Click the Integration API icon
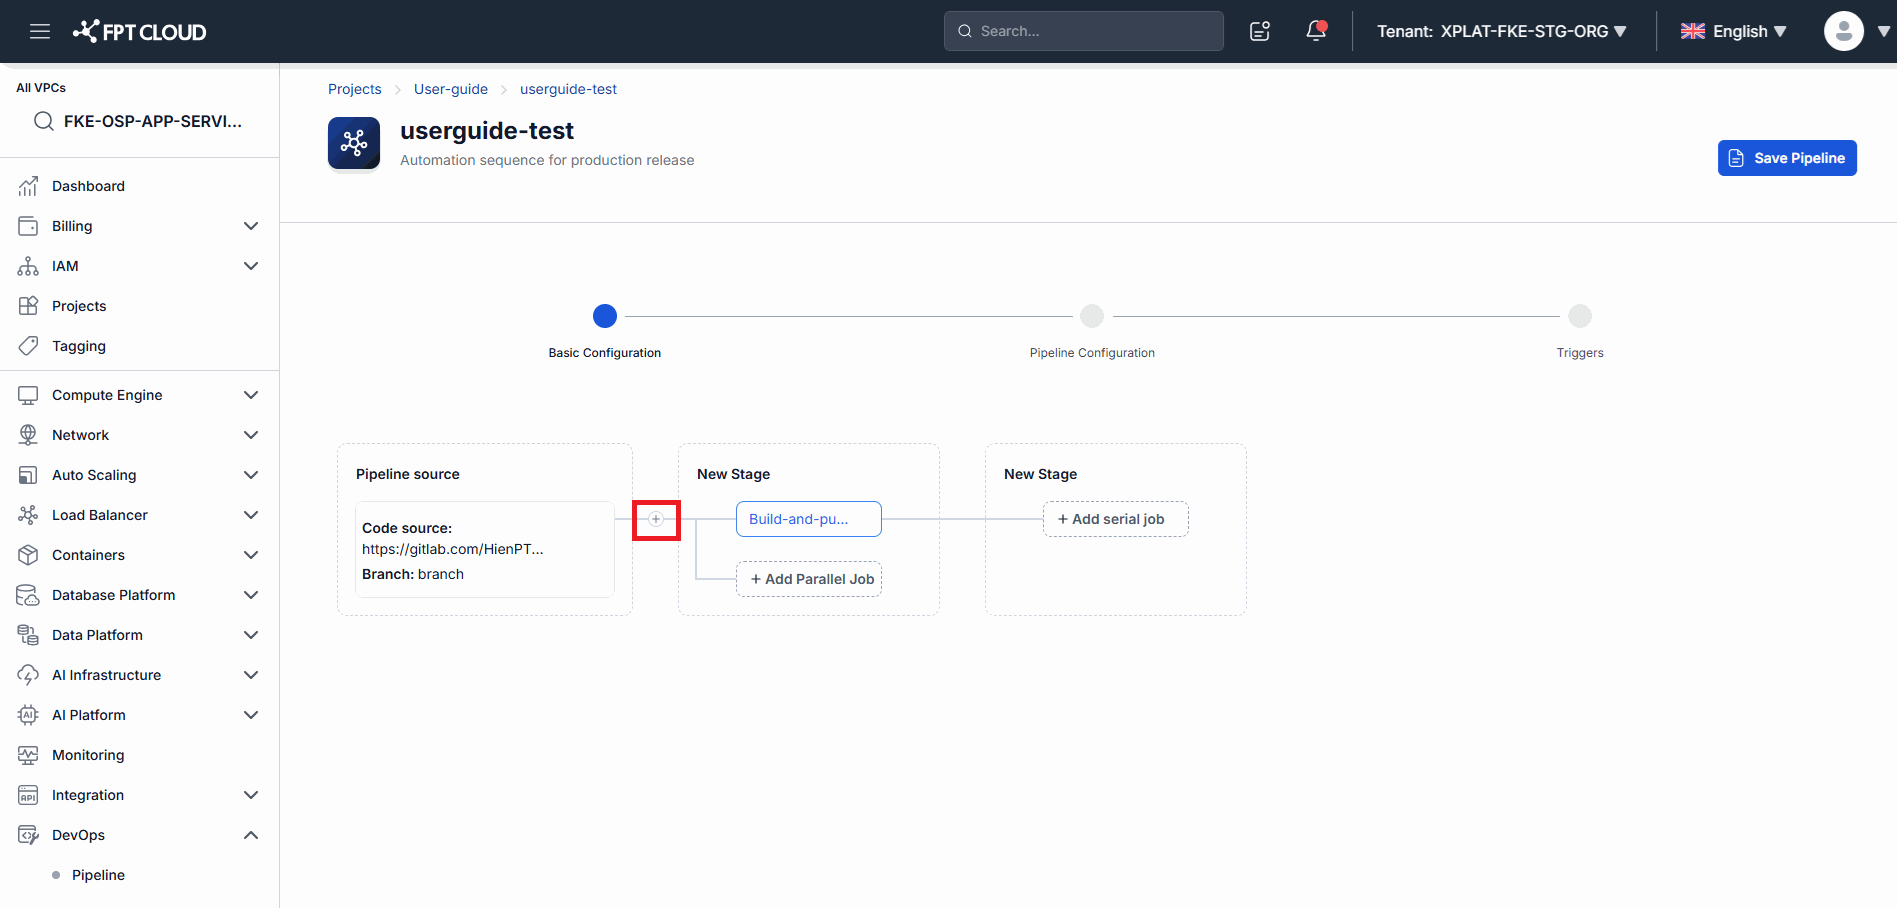Viewport: 1897px width, 908px height. coord(28,795)
